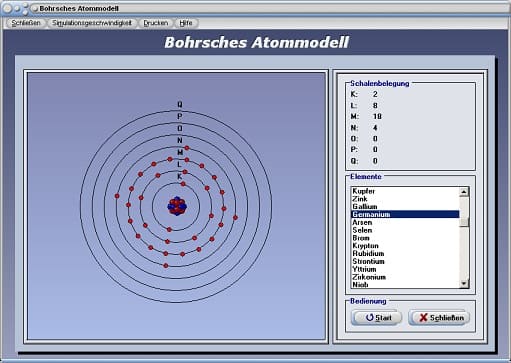Select Yttrium in the Elemente list
The image size is (511, 363).
(x=405, y=269)
